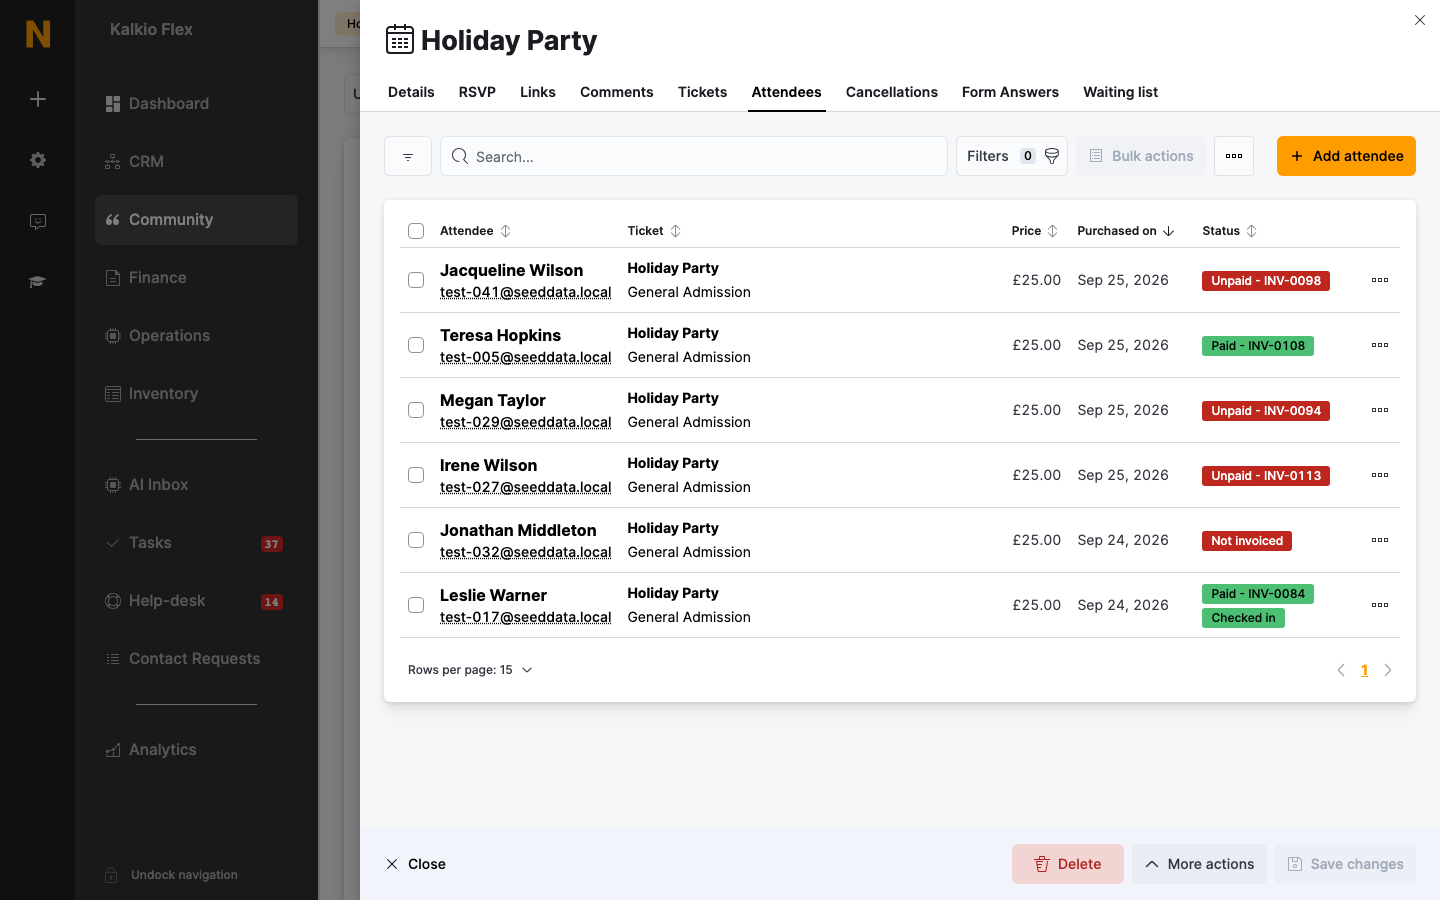
Task: Open the Filters dropdown
Action: click(1012, 156)
